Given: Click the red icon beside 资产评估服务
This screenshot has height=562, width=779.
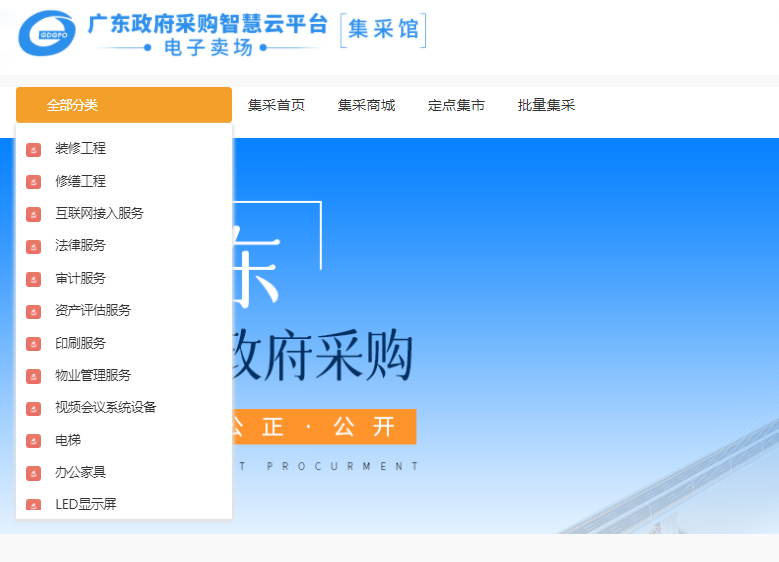Looking at the screenshot, I should (x=33, y=312).
